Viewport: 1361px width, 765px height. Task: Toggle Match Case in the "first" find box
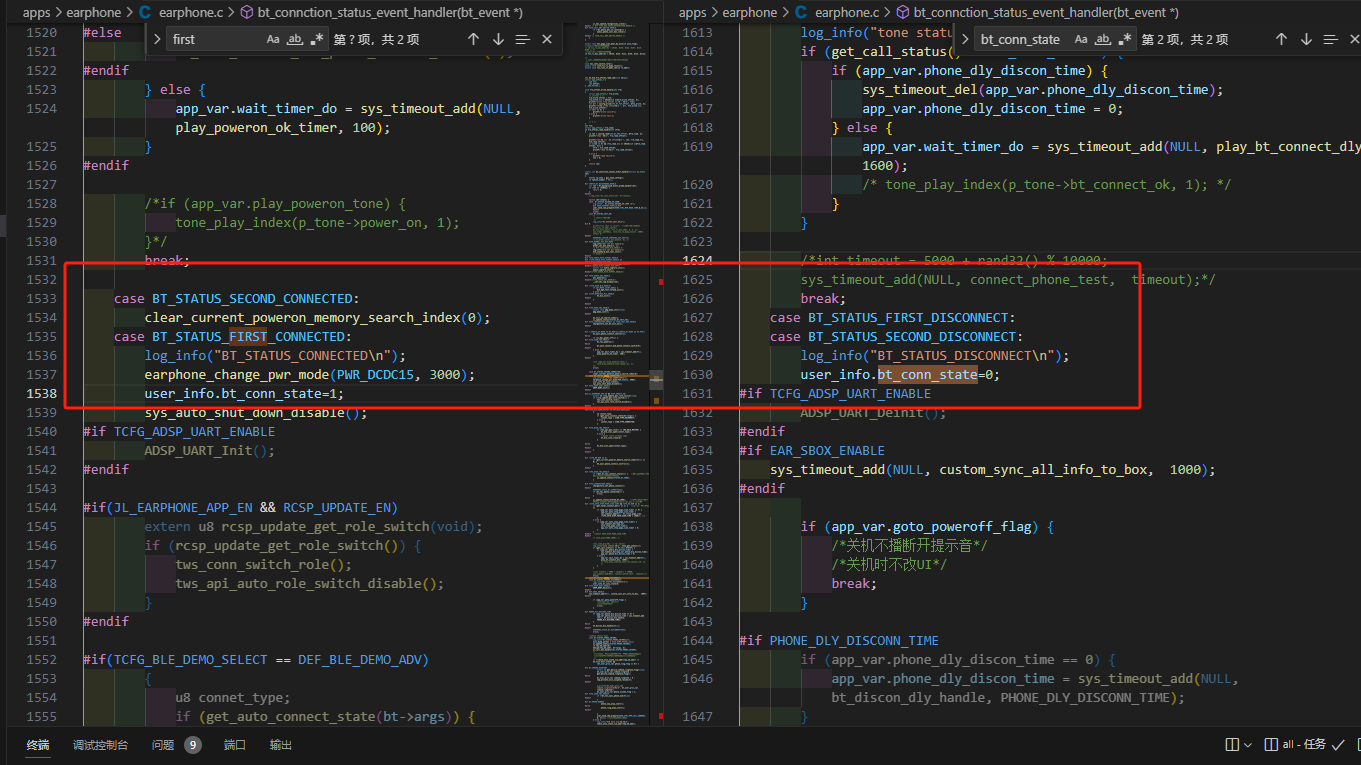point(273,39)
